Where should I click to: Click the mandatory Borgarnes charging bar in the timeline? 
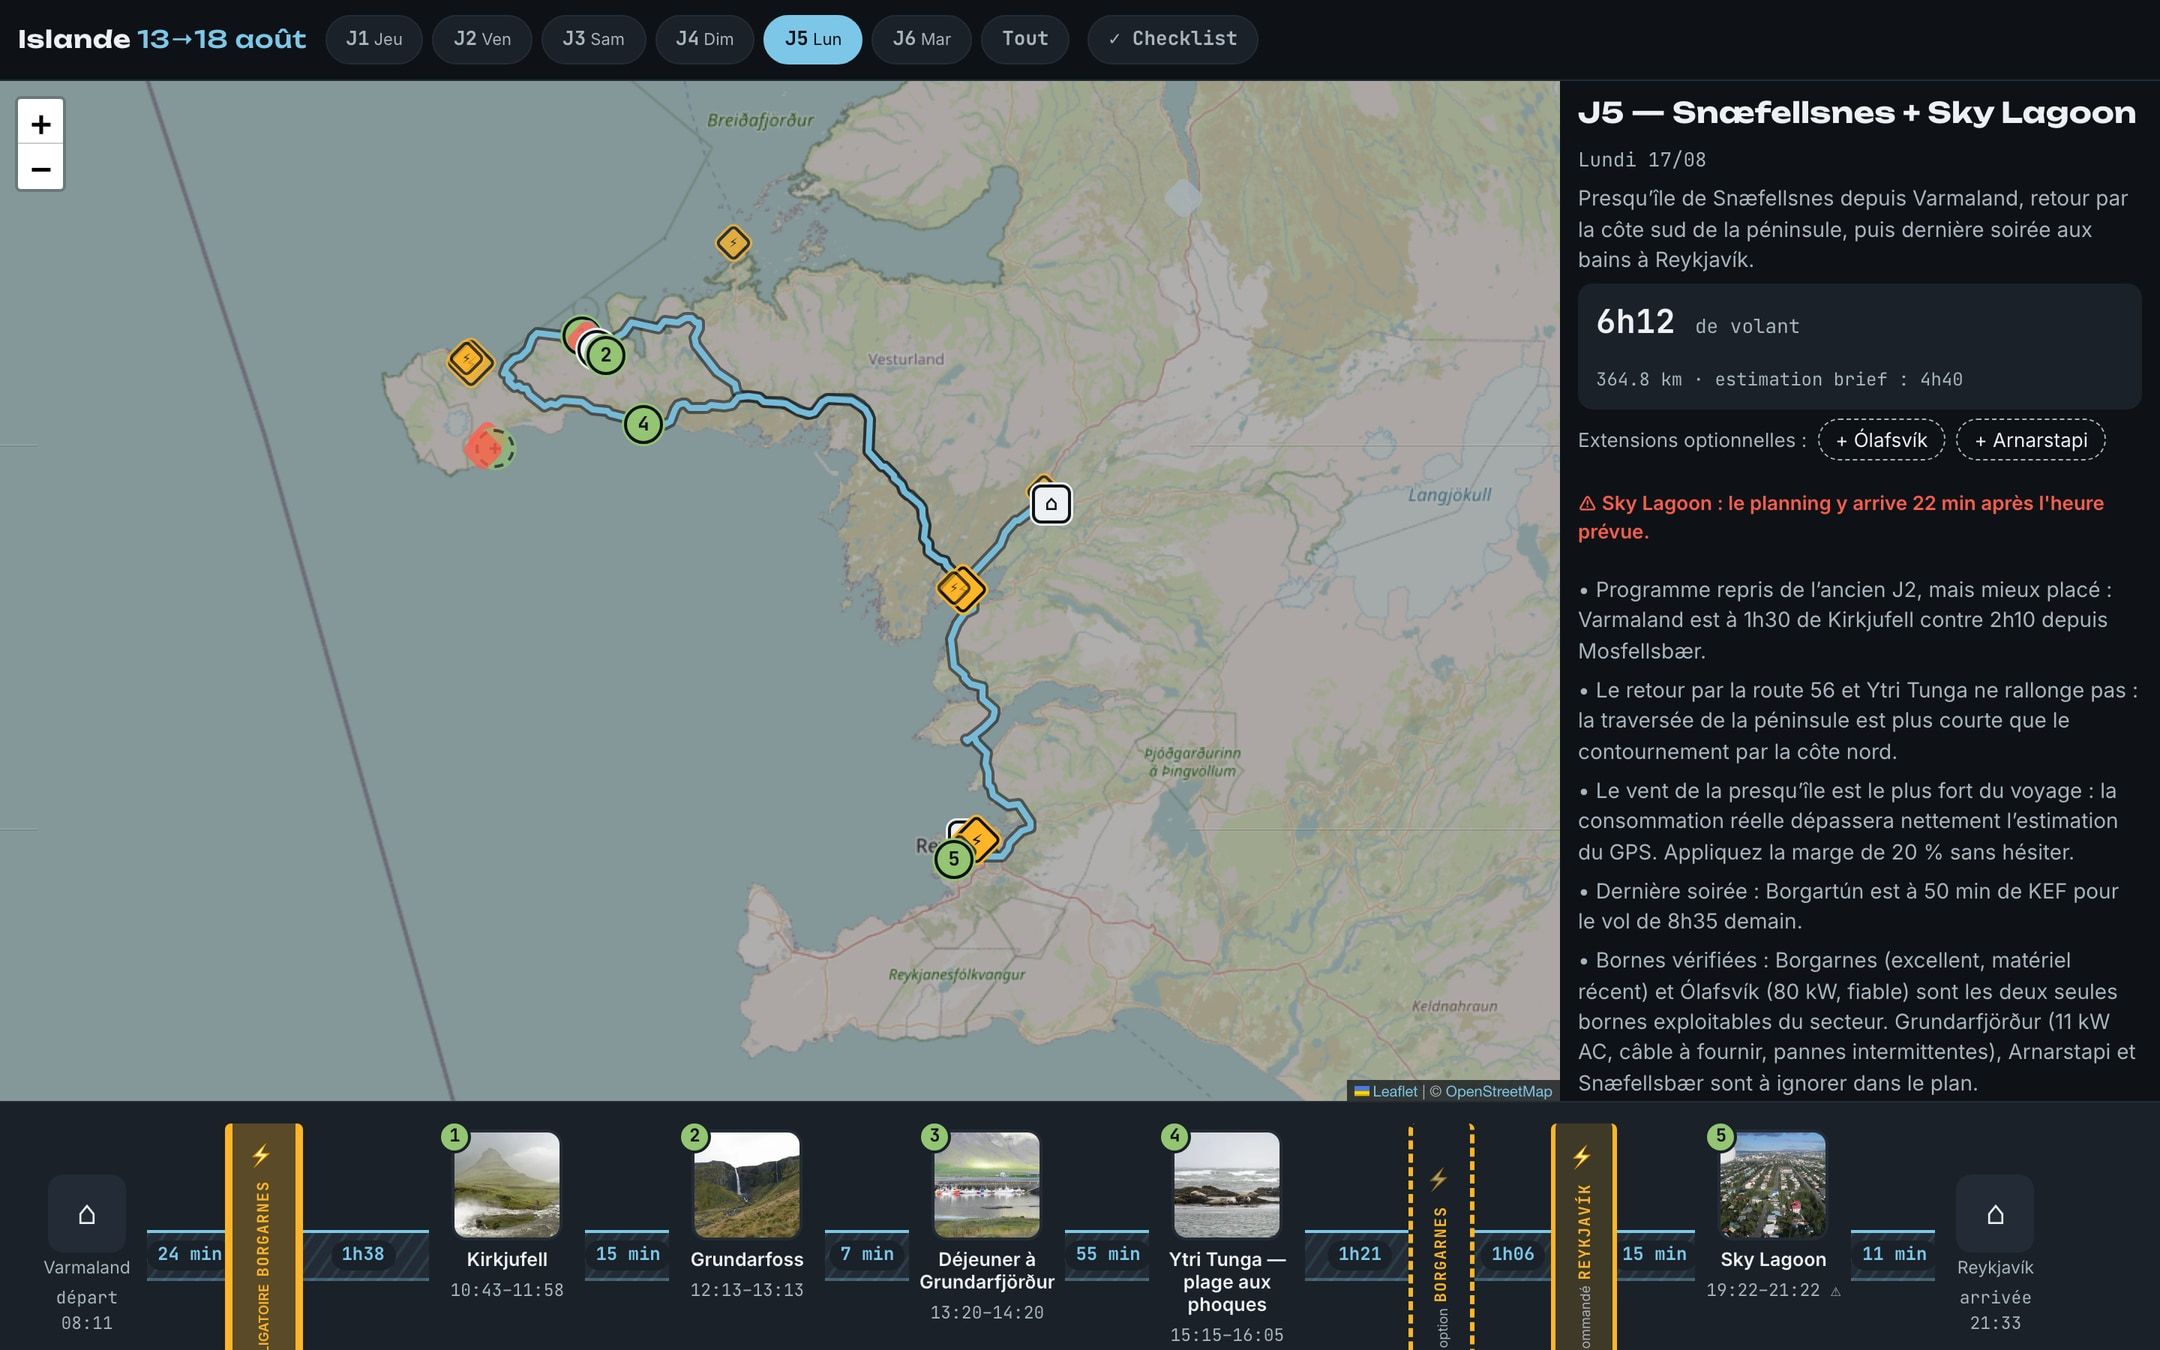pos(264,1237)
